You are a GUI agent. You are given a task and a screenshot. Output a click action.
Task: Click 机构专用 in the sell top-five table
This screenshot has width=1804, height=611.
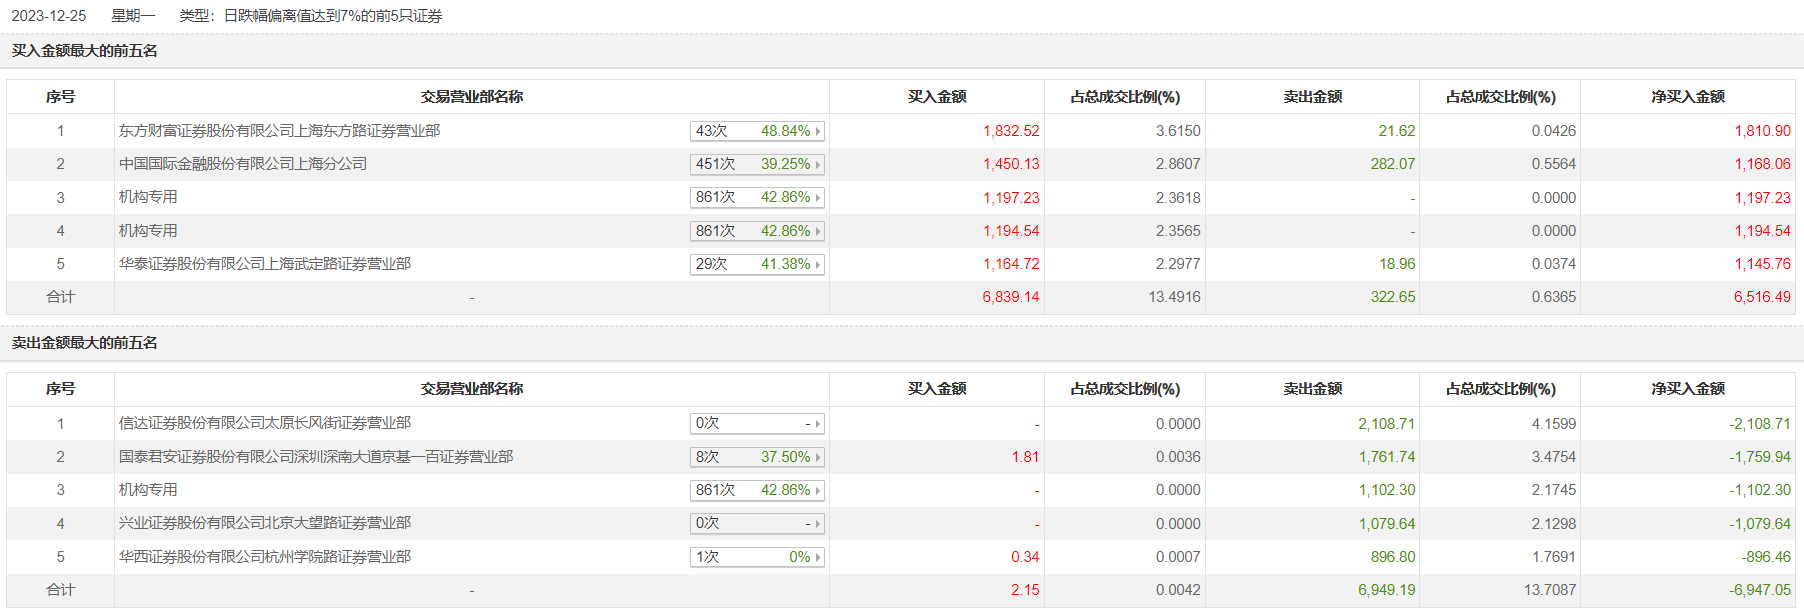click(148, 490)
